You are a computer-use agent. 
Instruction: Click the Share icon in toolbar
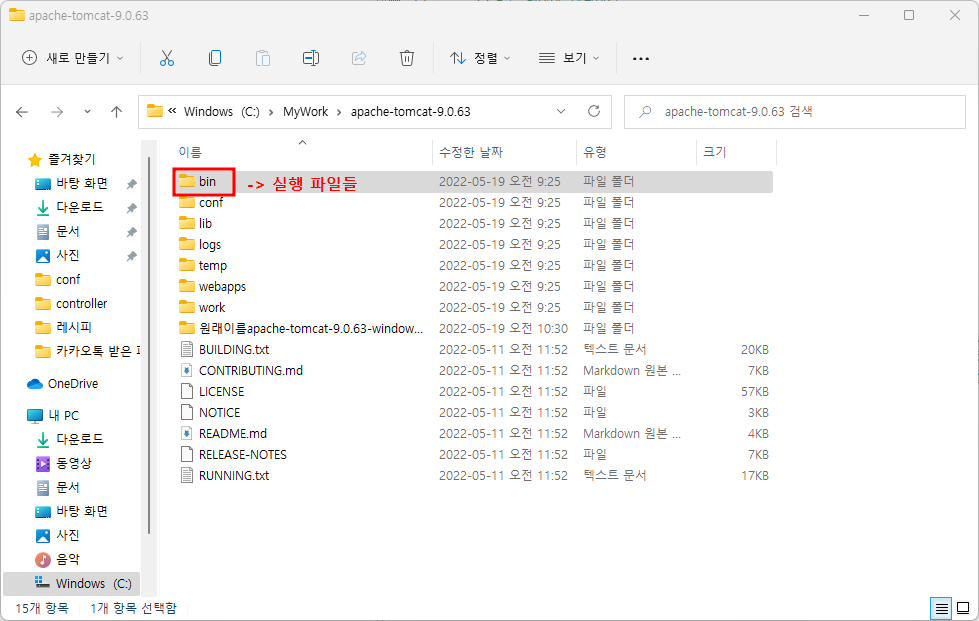coord(359,58)
